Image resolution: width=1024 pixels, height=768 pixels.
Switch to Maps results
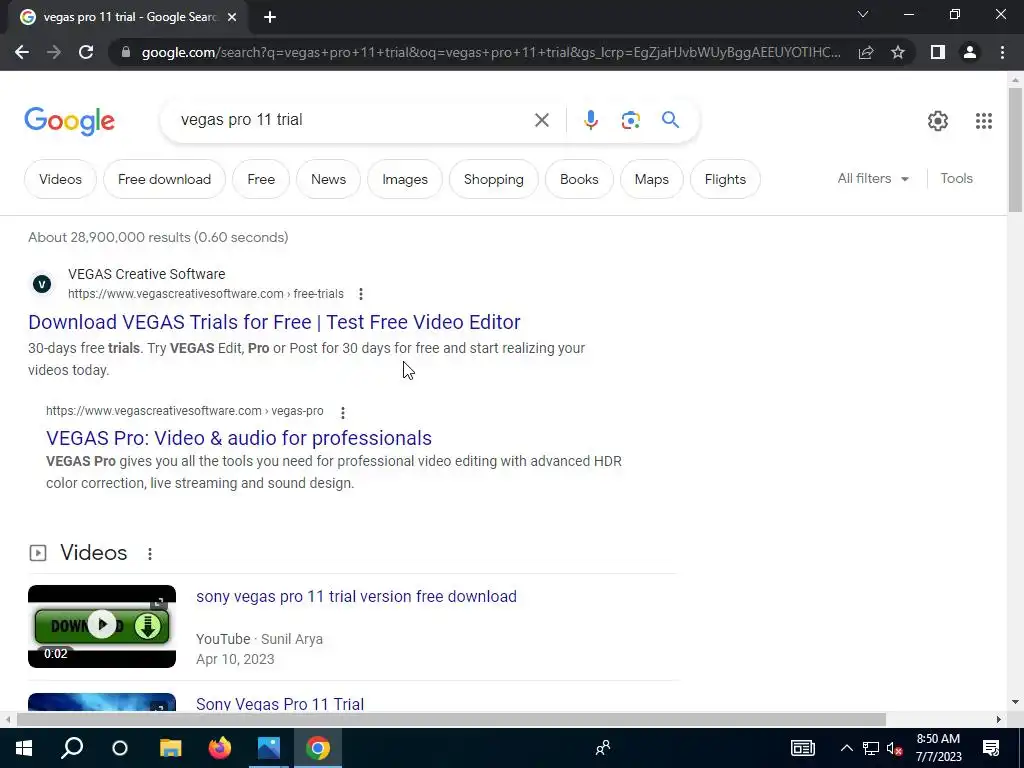click(x=652, y=179)
